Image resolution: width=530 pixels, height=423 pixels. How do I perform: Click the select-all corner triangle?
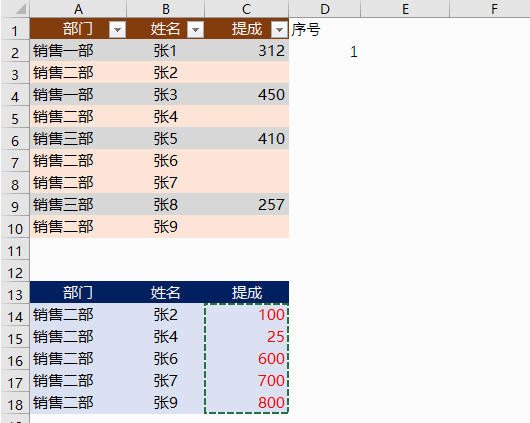click(16, 9)
